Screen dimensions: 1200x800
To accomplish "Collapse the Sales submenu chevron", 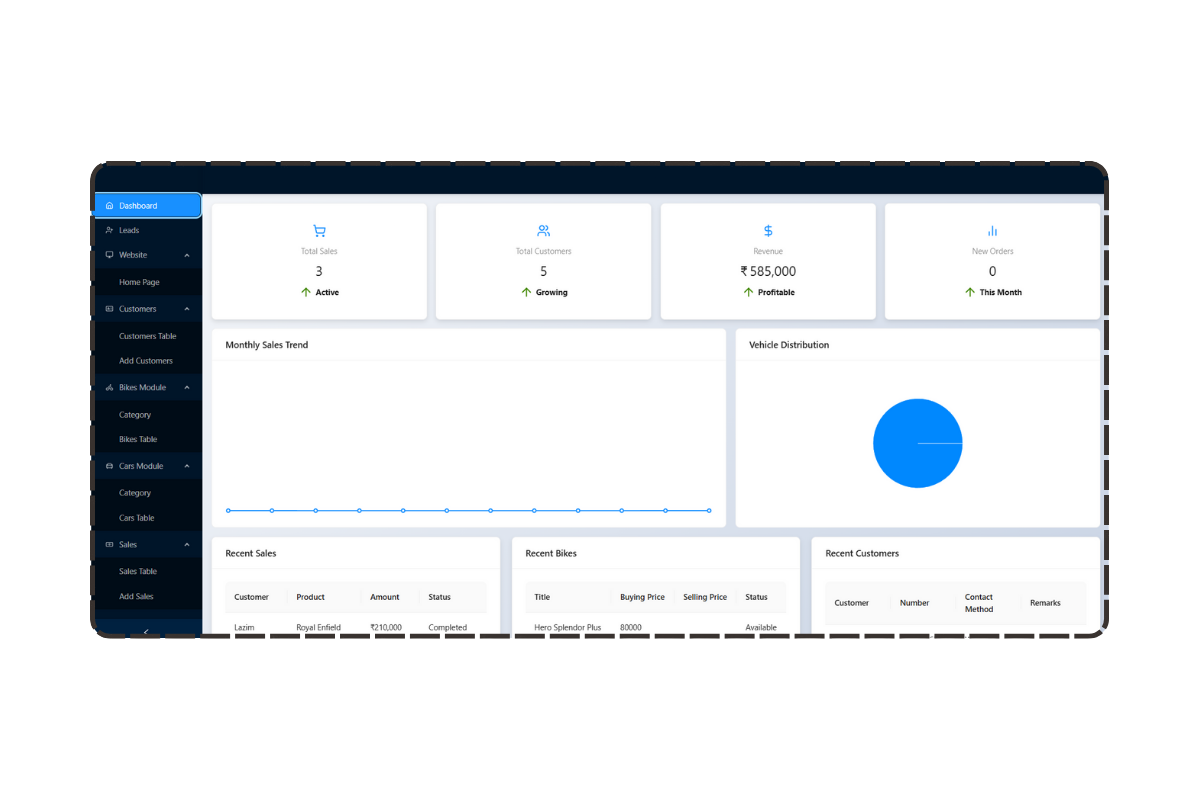I will [x=187, y=544].
